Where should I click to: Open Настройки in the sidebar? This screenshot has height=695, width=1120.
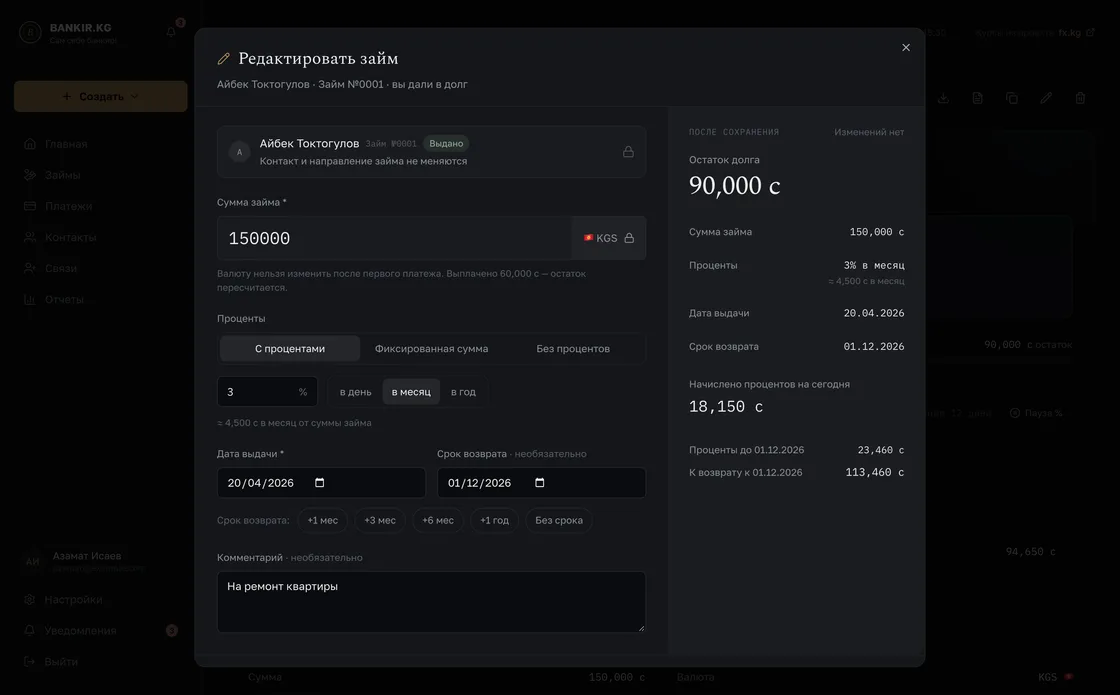click(101, 599)
